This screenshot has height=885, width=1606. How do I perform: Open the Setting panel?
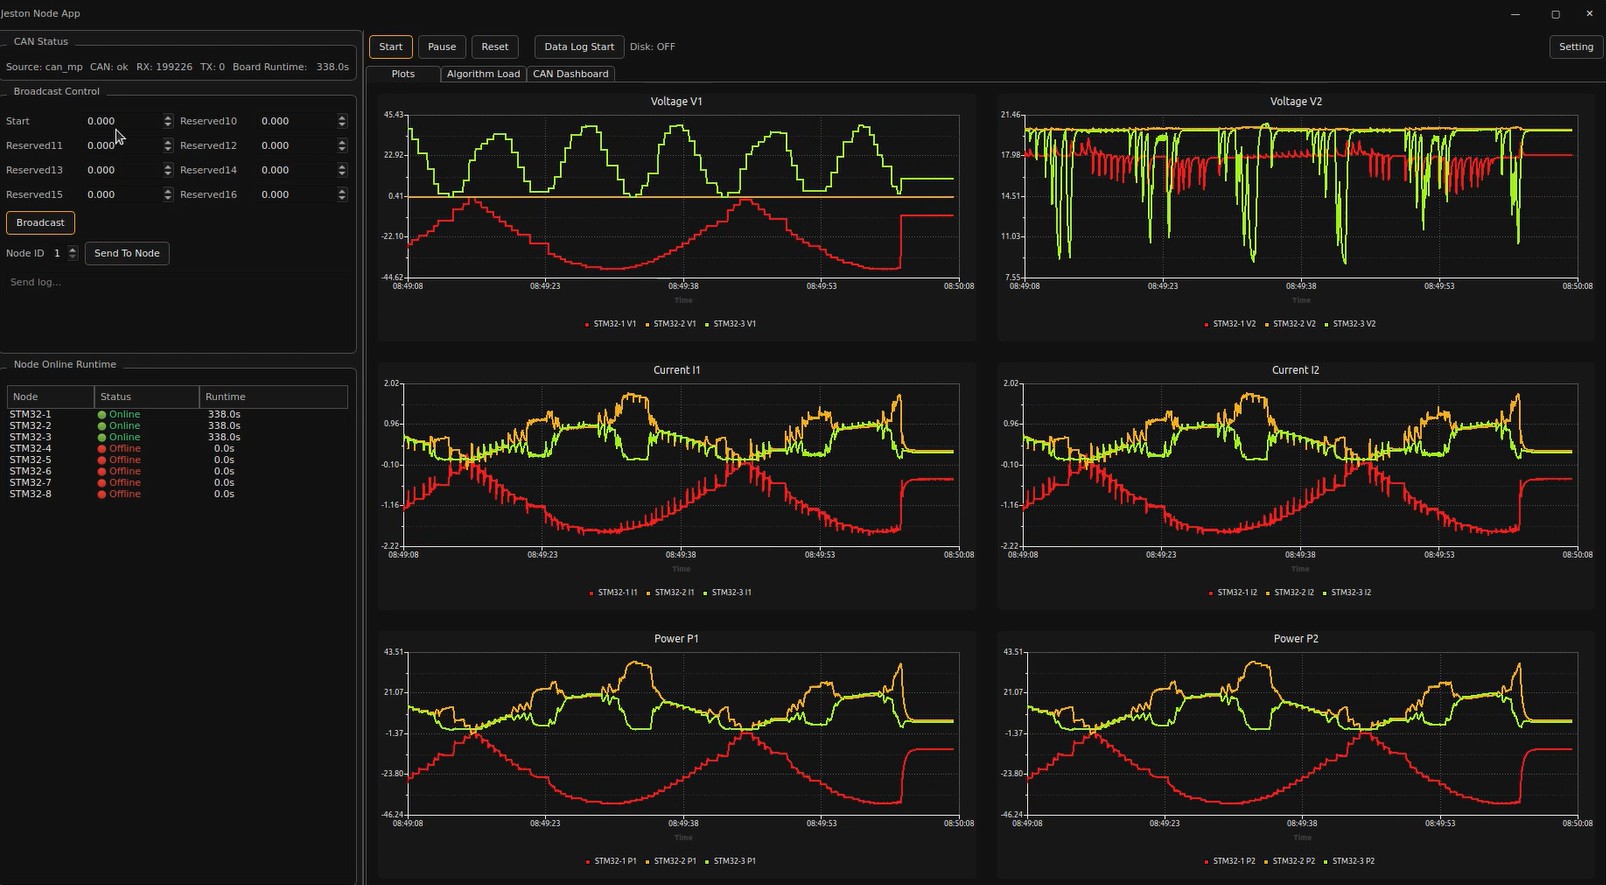click(x=1575, y=47)
